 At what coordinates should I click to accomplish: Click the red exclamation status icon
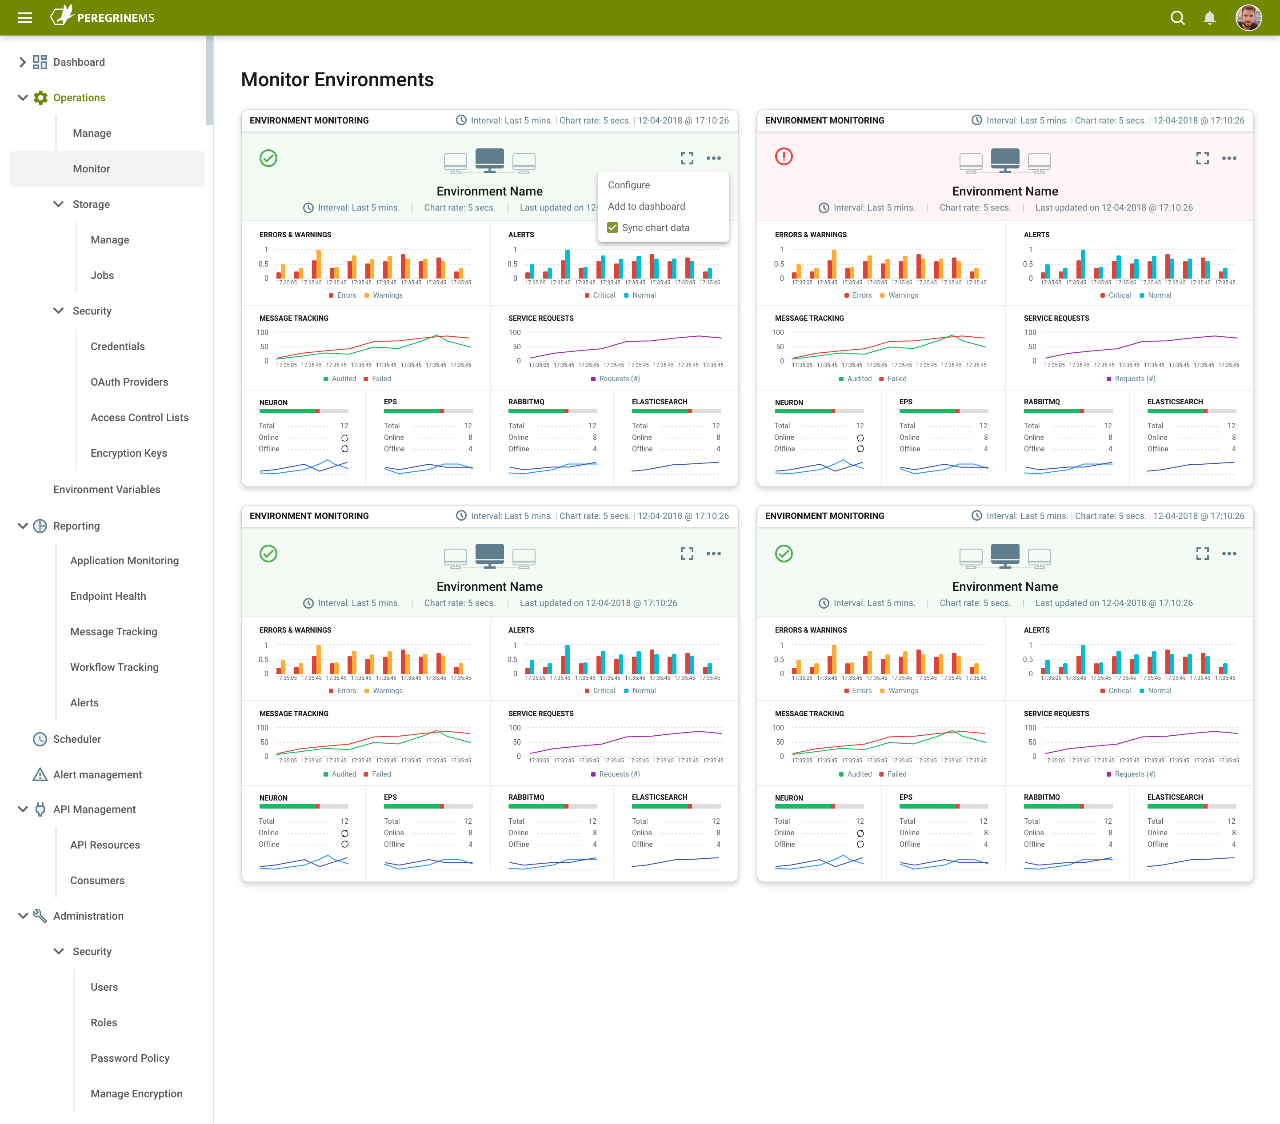(x=784, y=156)
